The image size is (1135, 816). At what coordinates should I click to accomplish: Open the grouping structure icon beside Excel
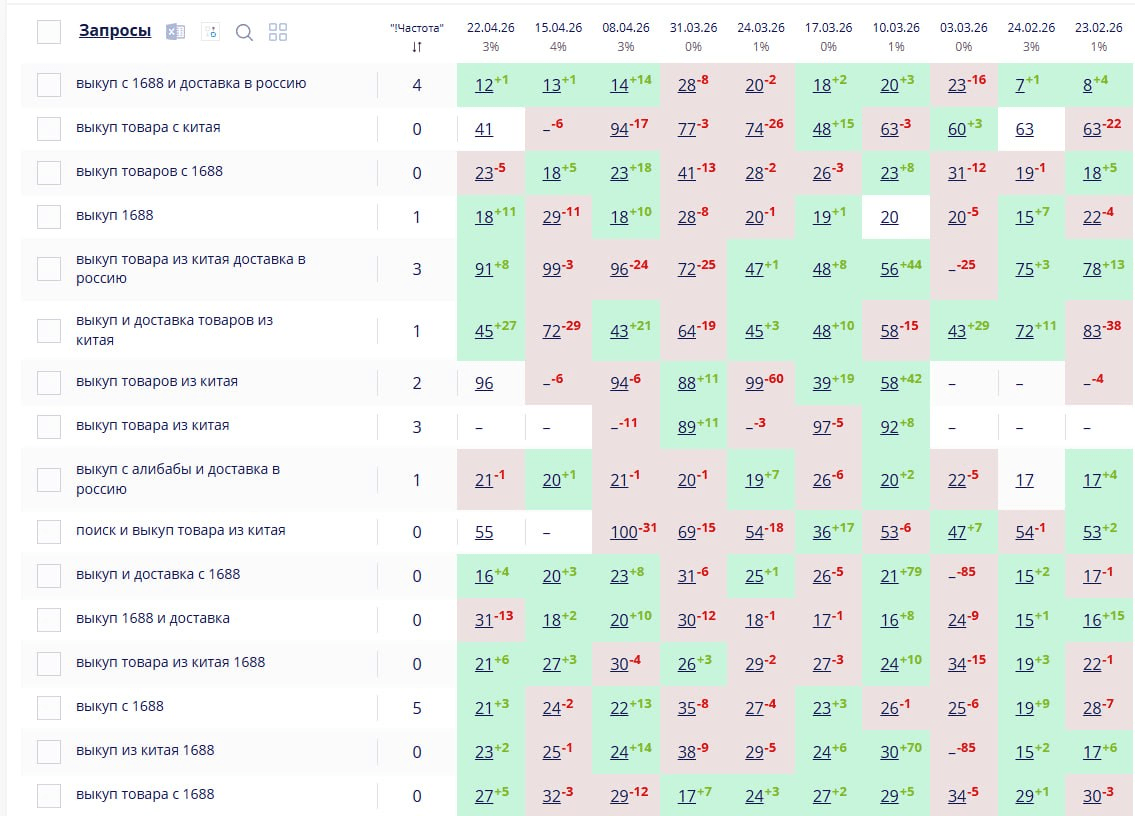(x=211, y=32)
